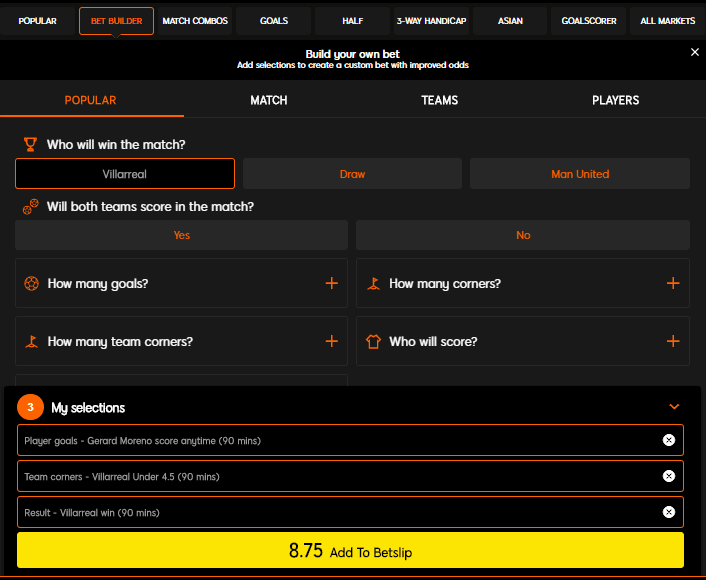Add the 8.75 bet to betslip

(350, 551)
